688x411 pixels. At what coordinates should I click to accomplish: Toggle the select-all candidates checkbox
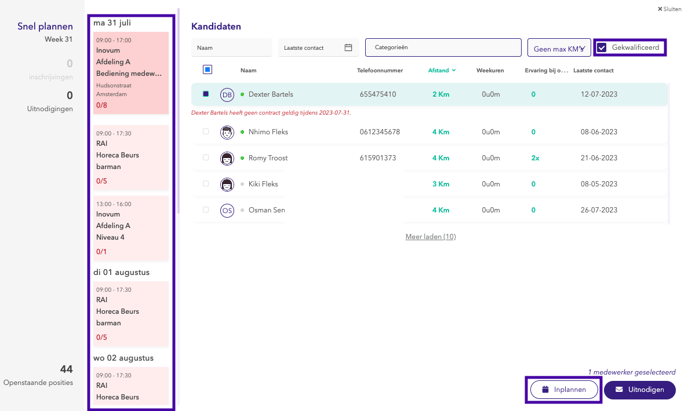coord(208,70)
